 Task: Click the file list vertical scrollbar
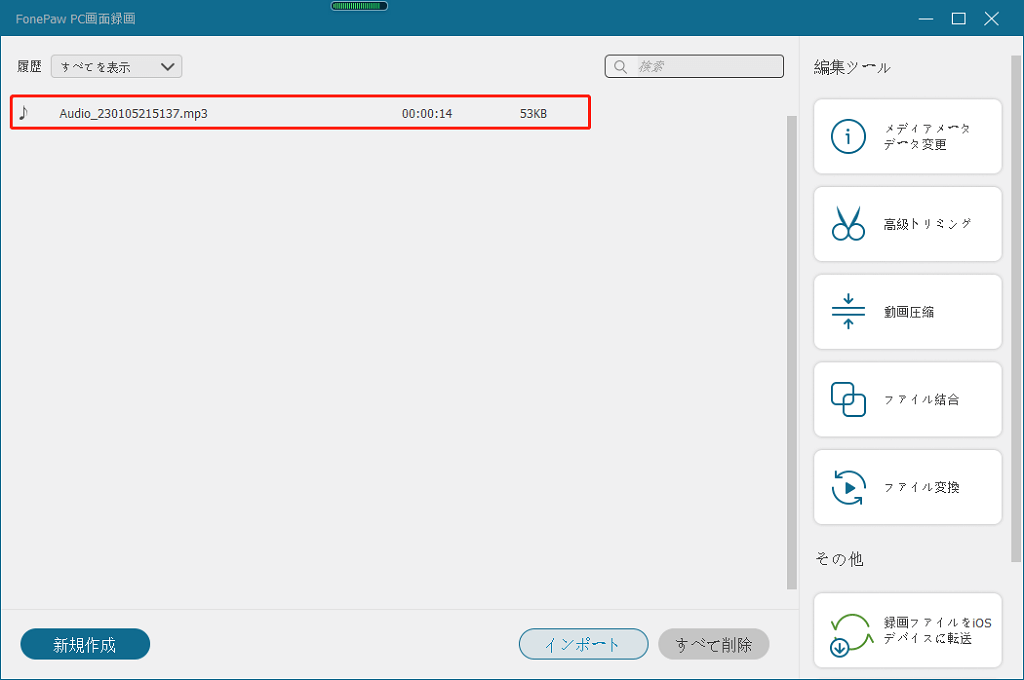click(x=792, y=353)
